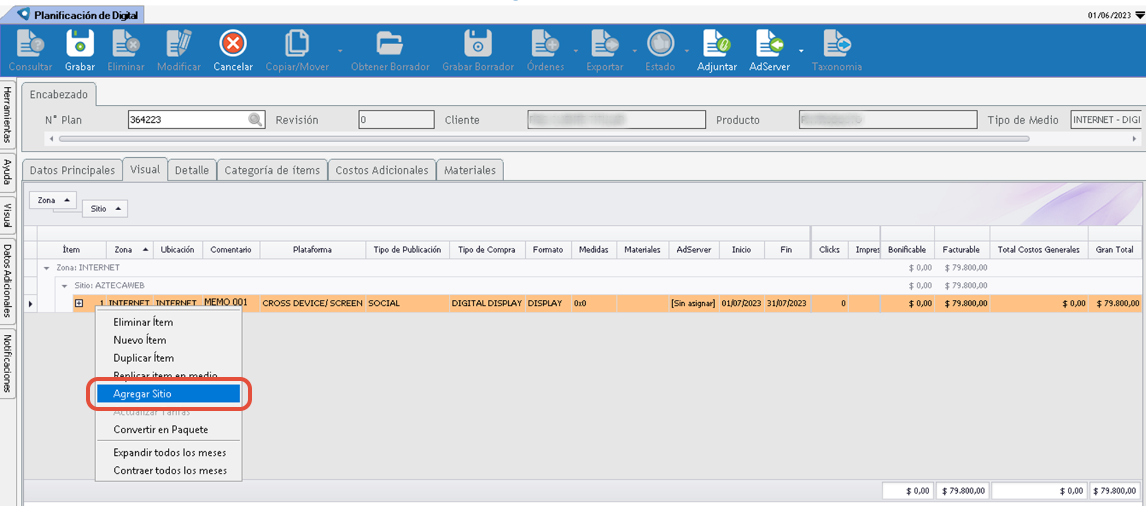The height and width of the screenshot is (506, 1146).
Task: Toggle the Sitio grouping chip sort
Action: (x=105, y=208)
